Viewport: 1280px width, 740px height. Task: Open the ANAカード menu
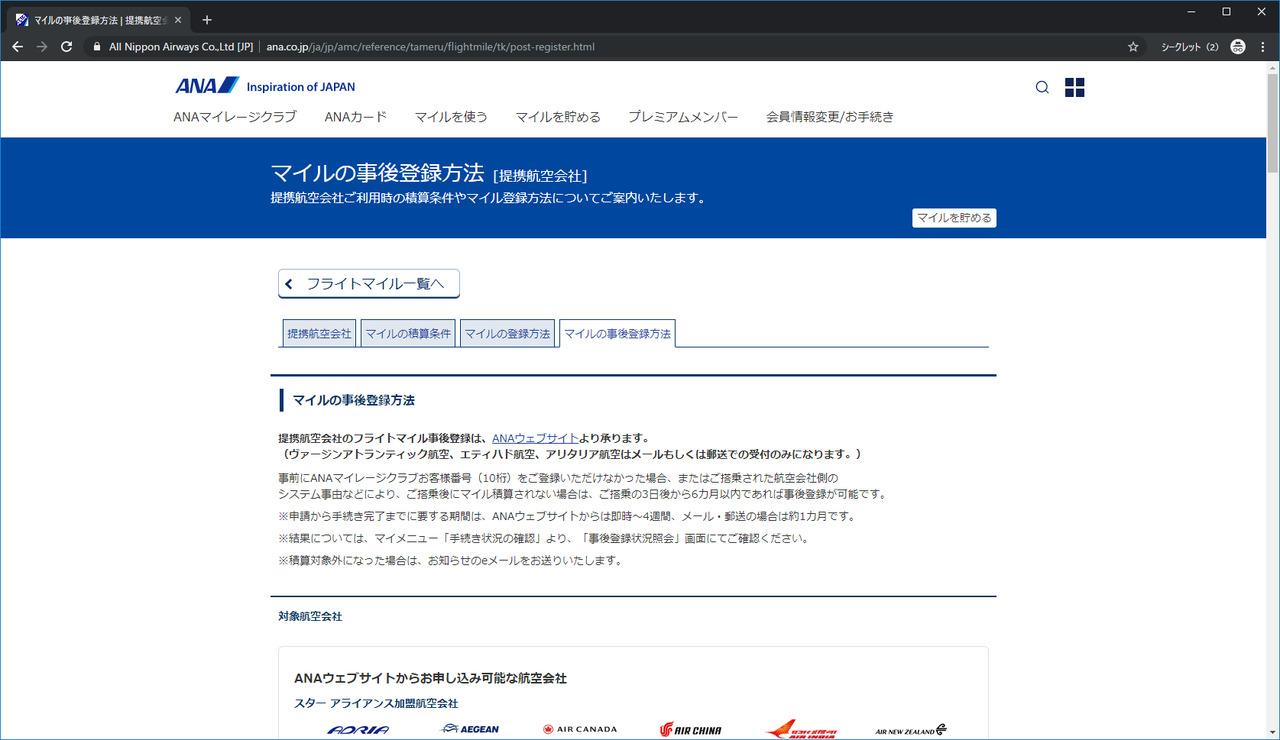coord(356,117)
